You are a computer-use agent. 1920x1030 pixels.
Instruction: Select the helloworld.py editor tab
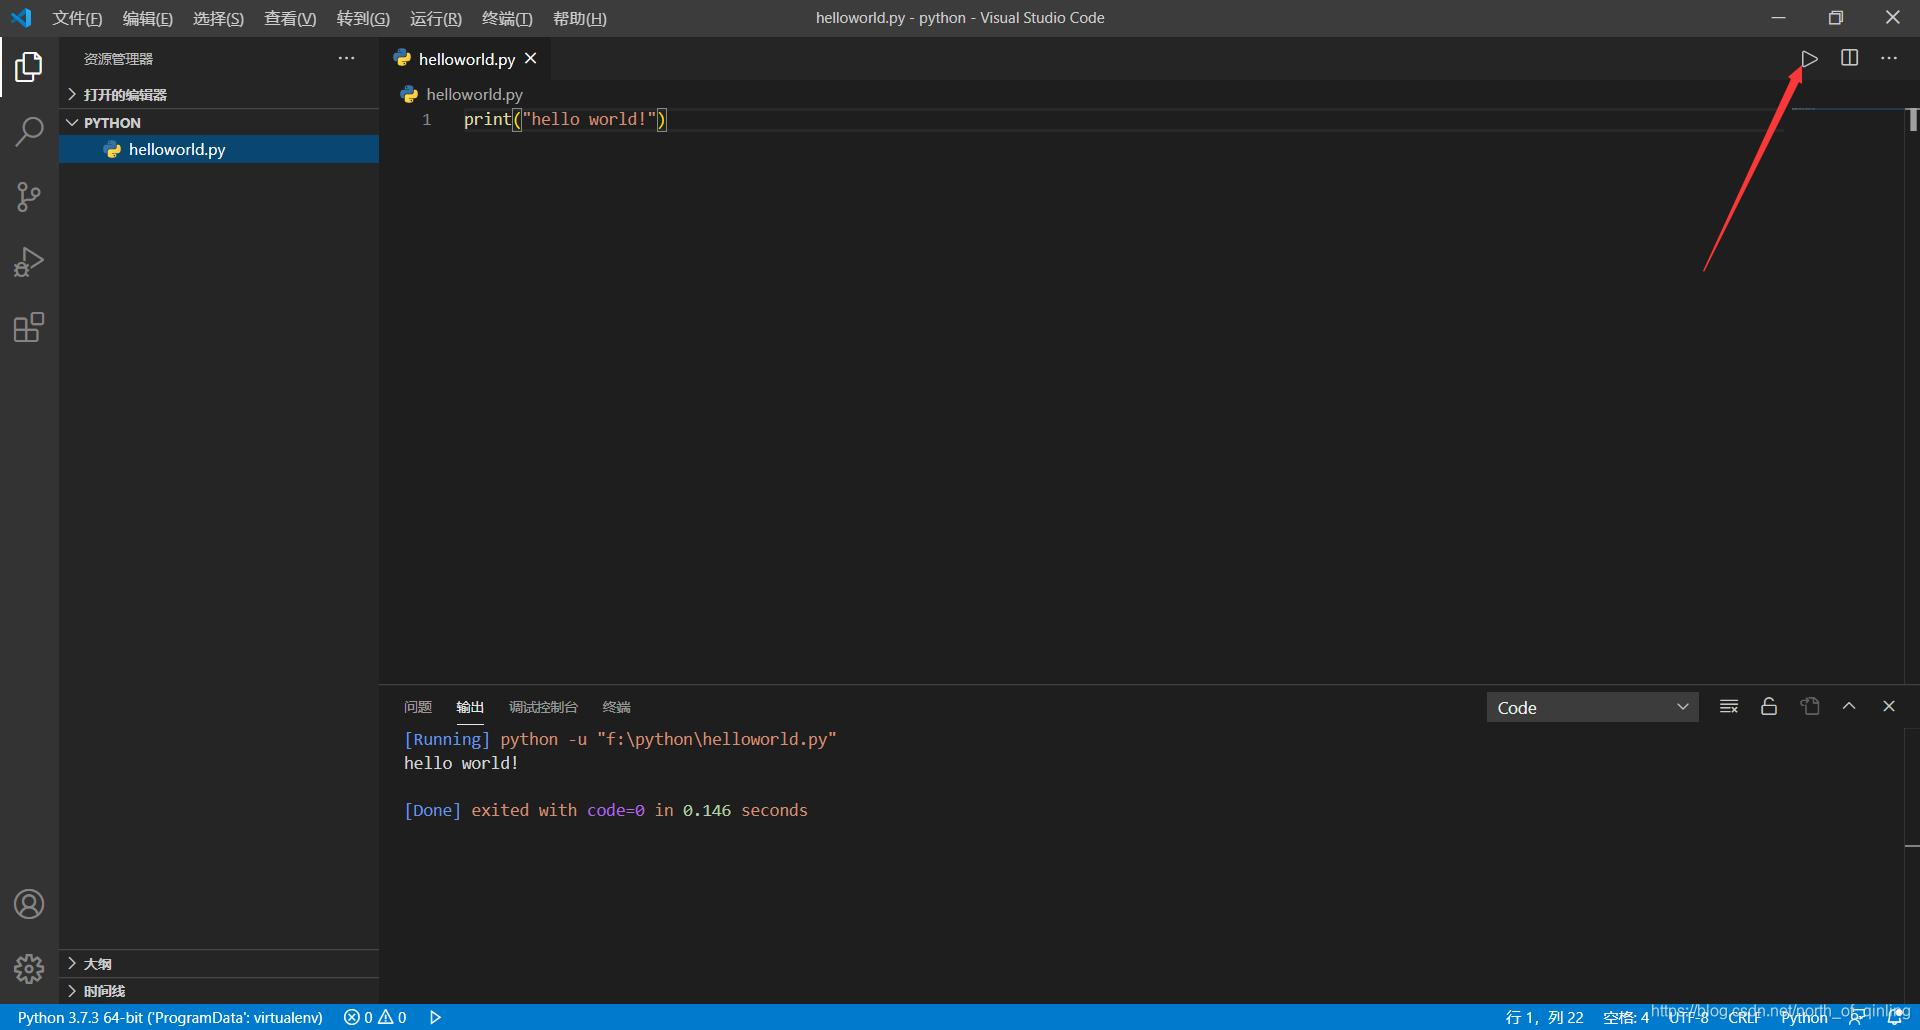pyautogui.click(x=466, y=59)
